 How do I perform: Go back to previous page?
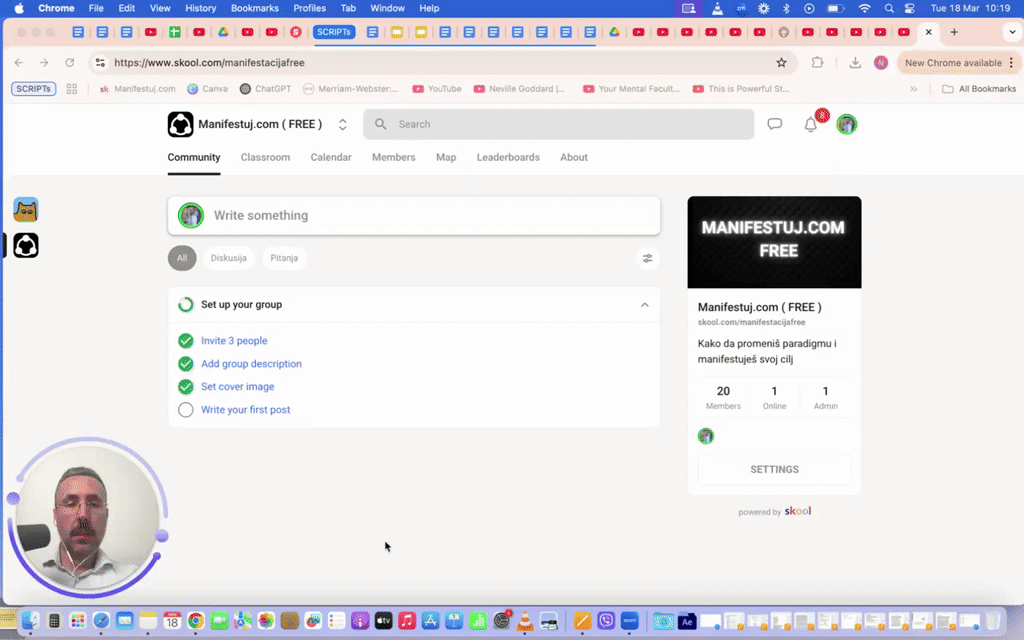click(18, 63)
